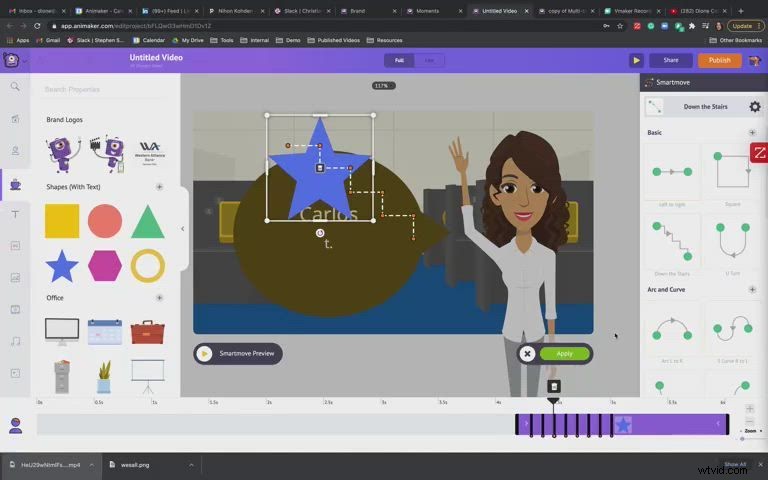
Task: Insert the green triangle shape
Action: 147,221
